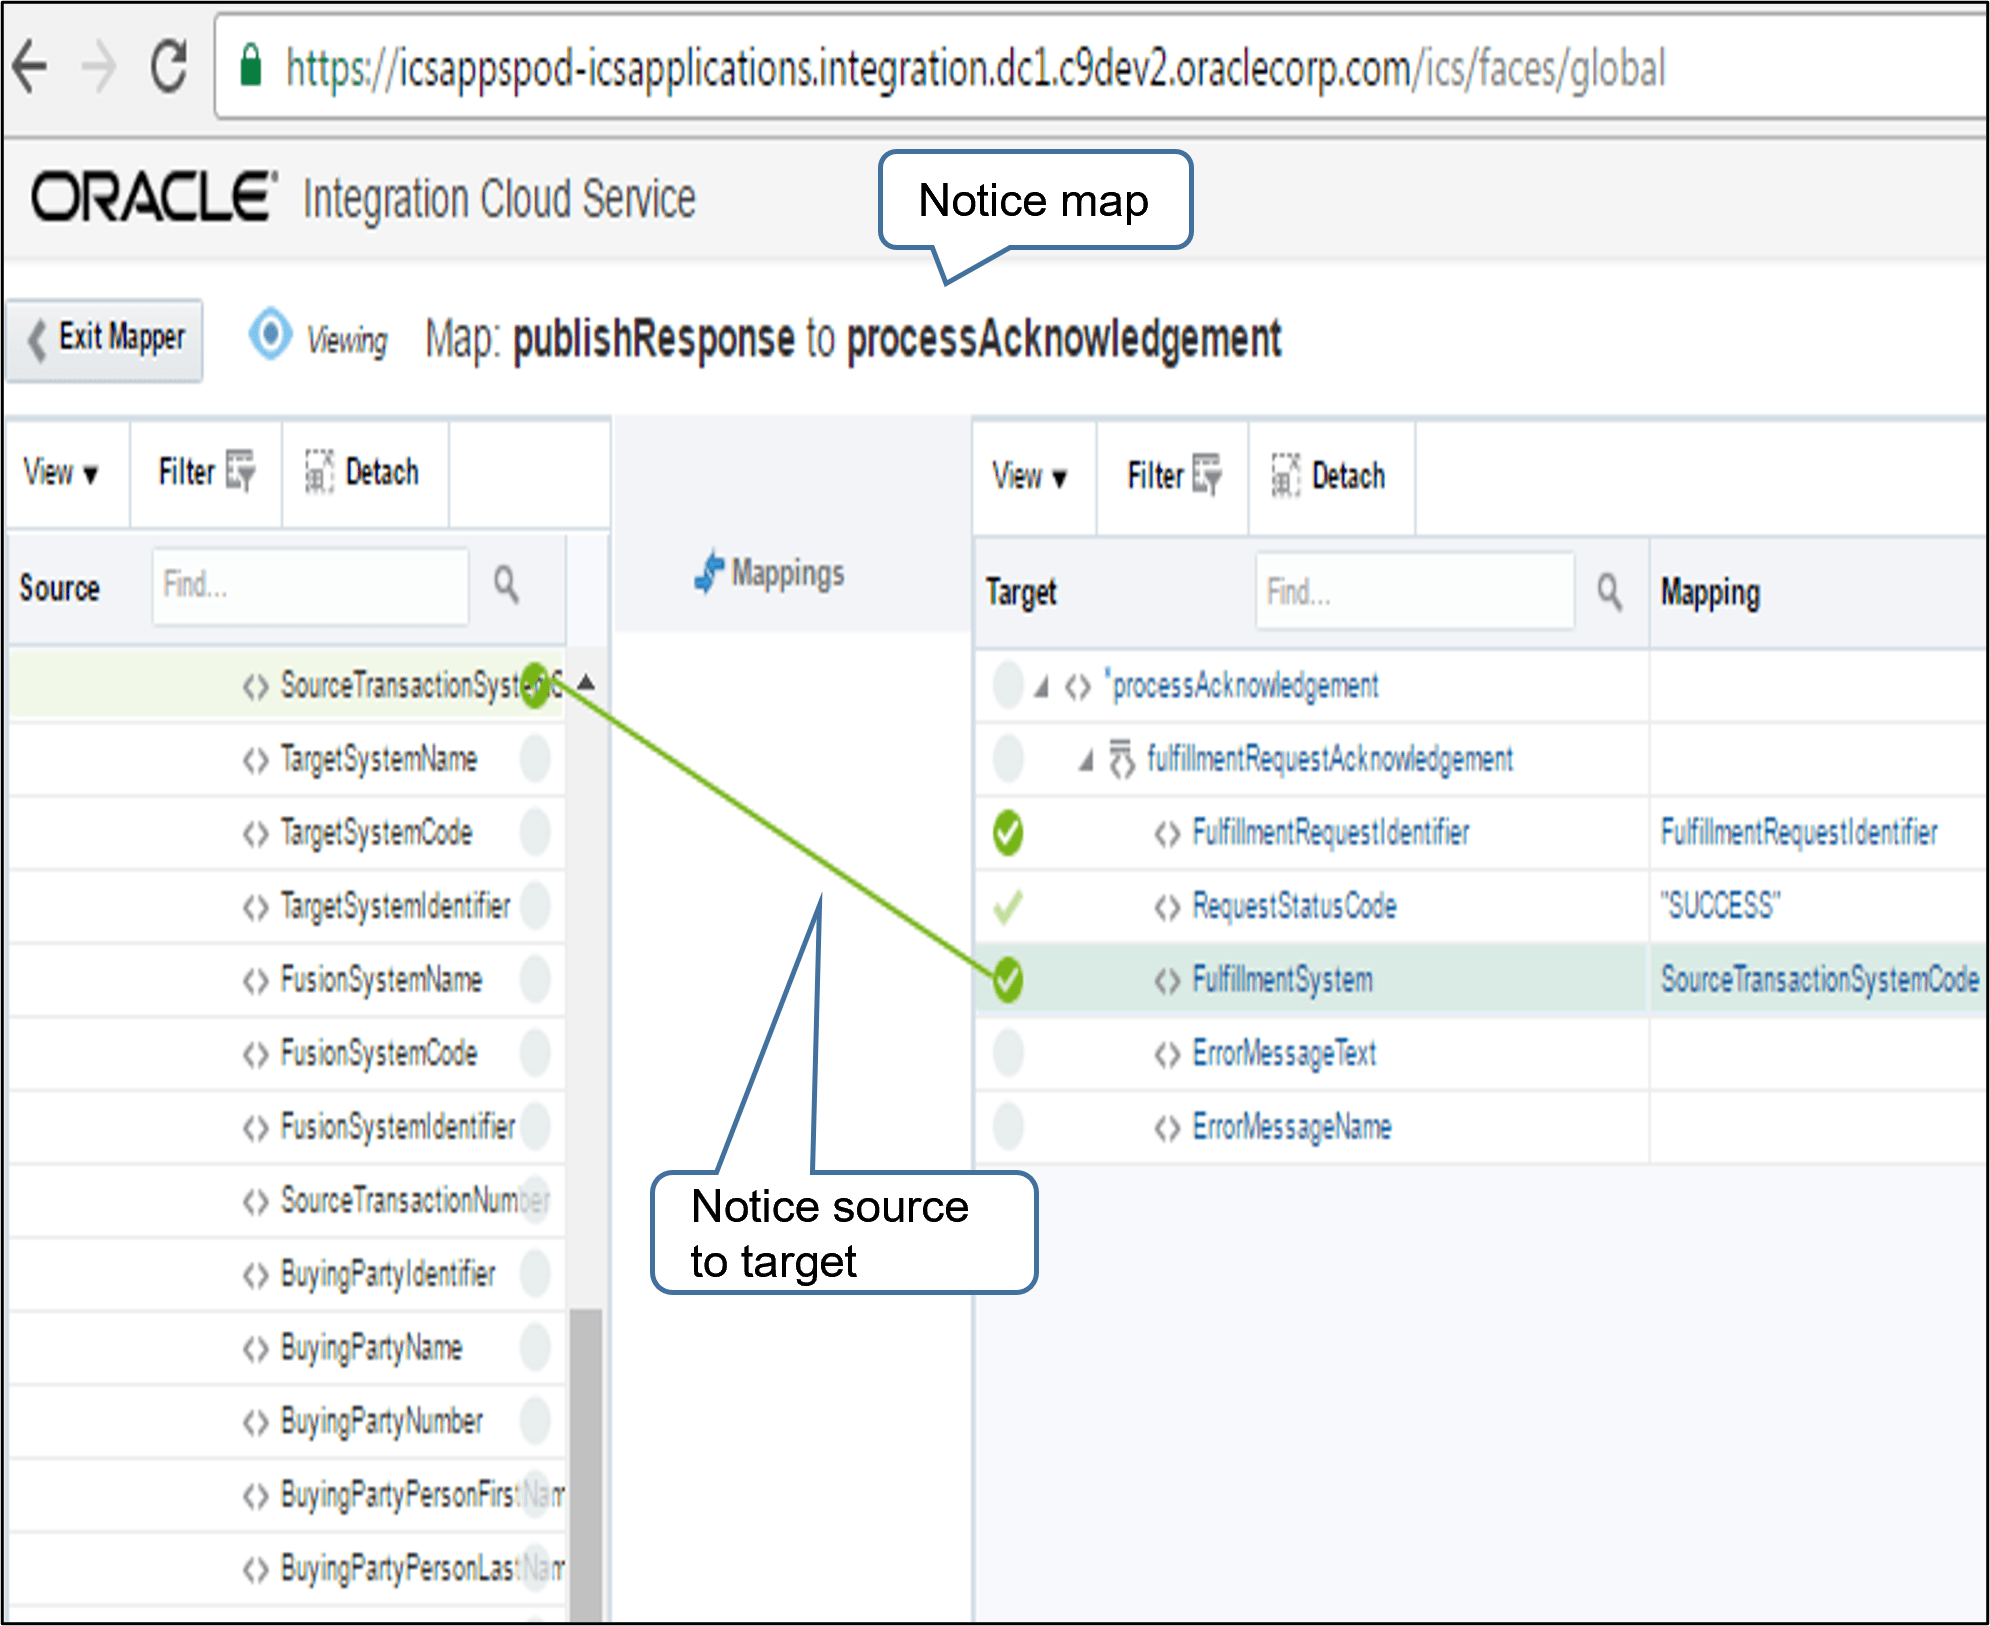Click Filter icon in Source toolbar
This screenshot has height=1626, width=1990.
click(x=240, y=471)
